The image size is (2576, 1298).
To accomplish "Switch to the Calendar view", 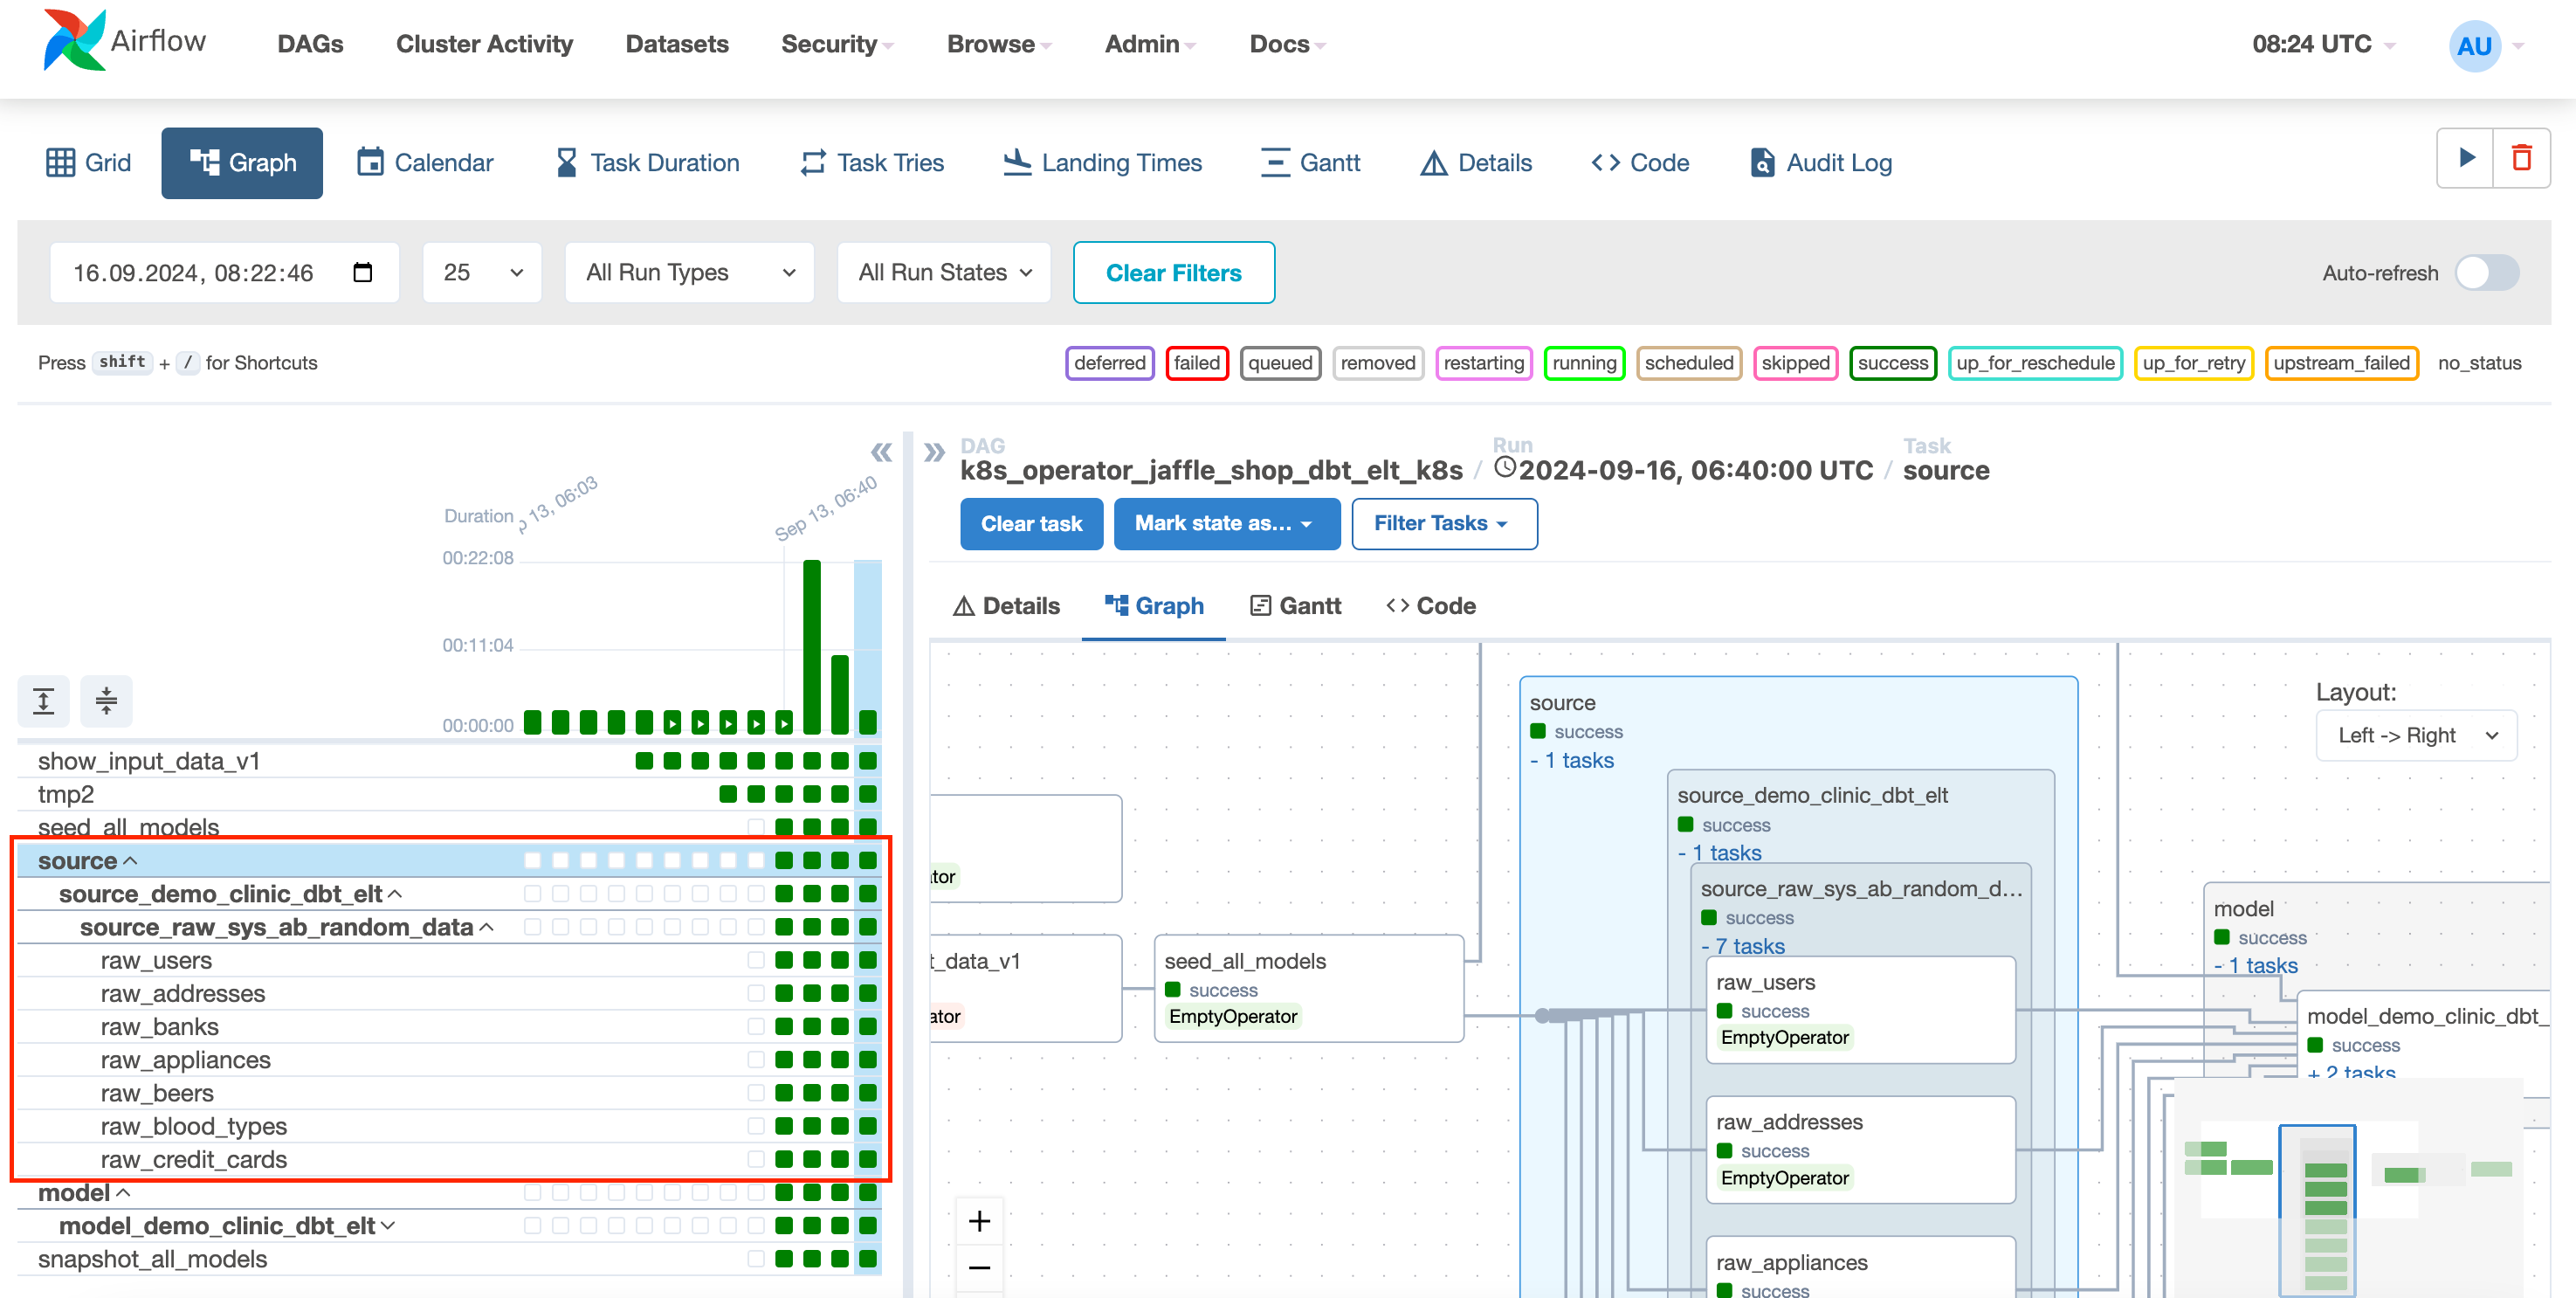I will pyautogui.click(x=426, y=163).
